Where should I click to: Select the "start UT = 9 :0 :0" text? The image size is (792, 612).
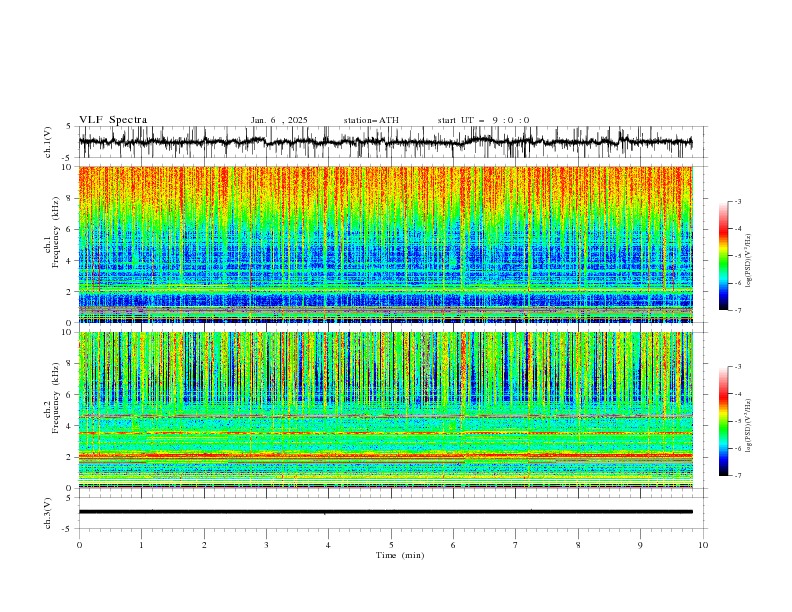point(483,120)
